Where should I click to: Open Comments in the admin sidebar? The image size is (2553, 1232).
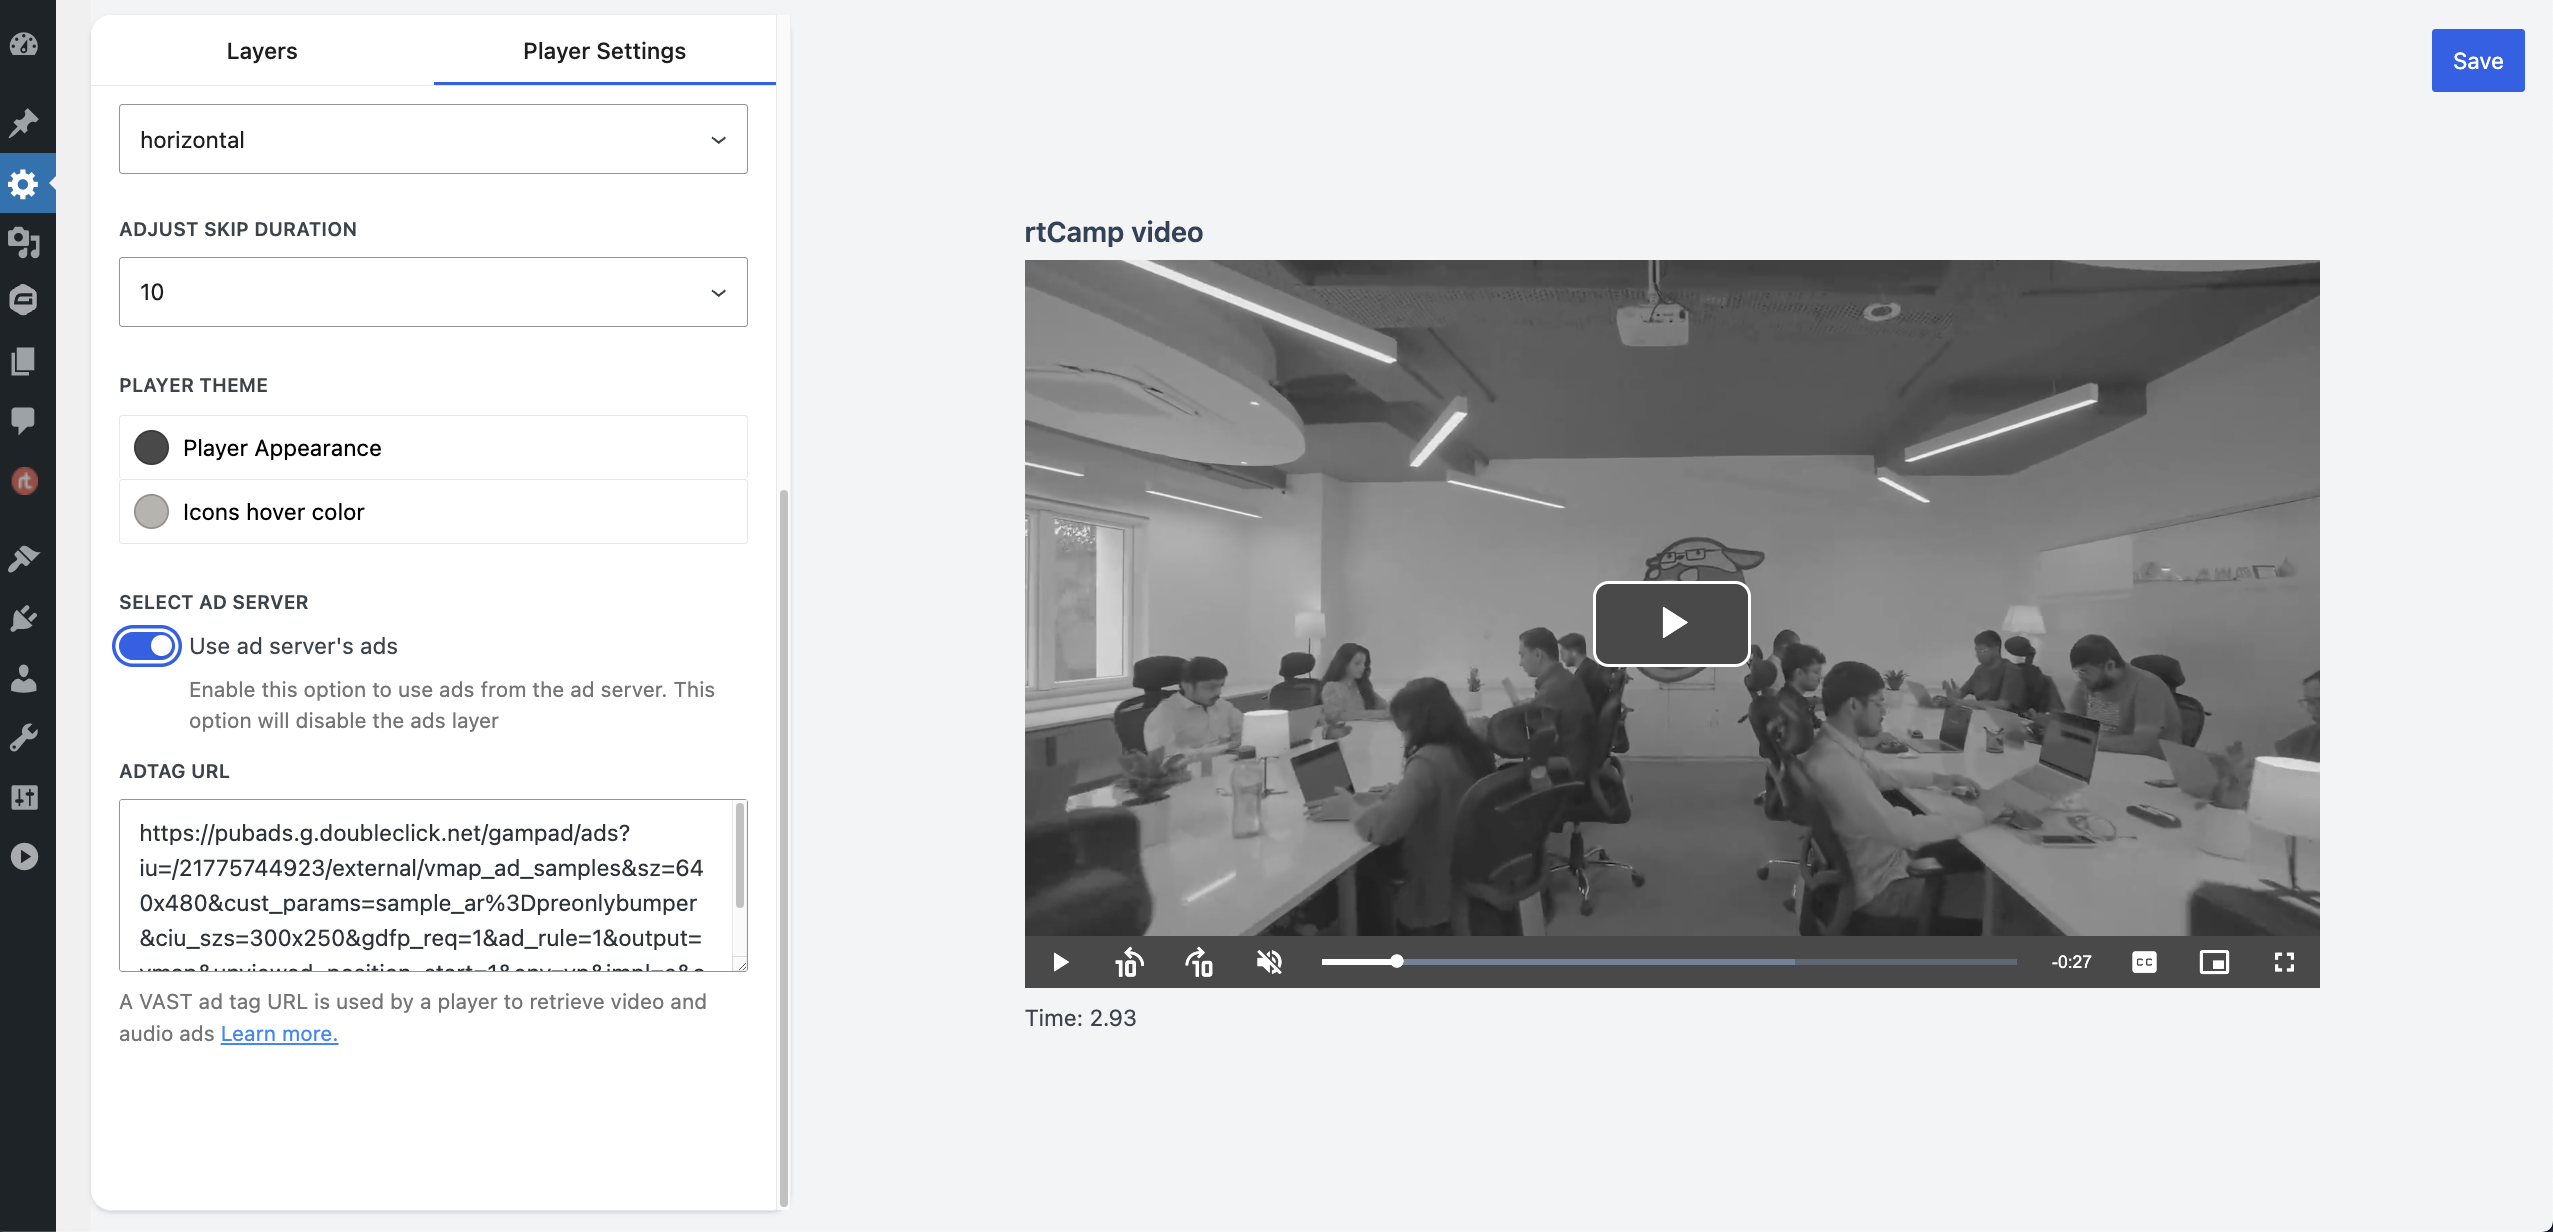click(x=24, y=419)
